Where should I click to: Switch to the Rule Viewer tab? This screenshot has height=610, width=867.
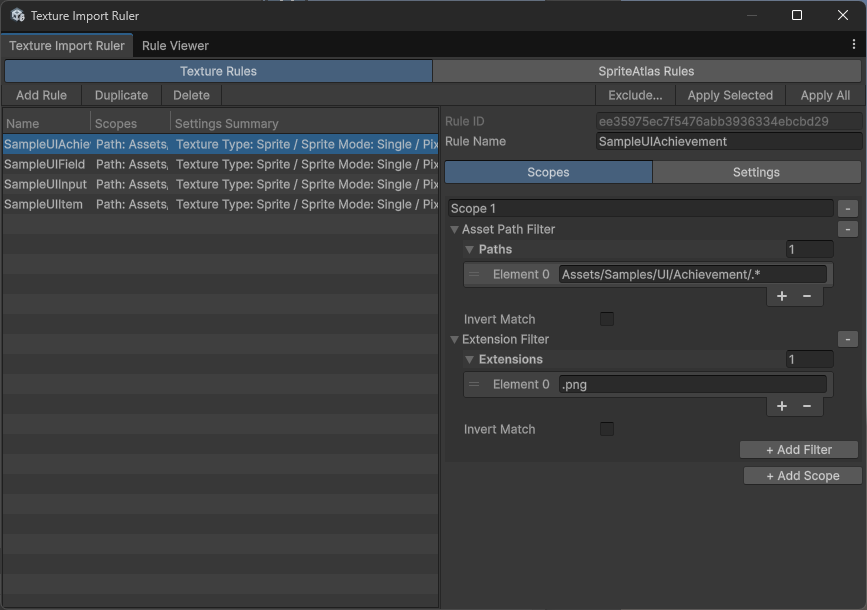(175, 46)
